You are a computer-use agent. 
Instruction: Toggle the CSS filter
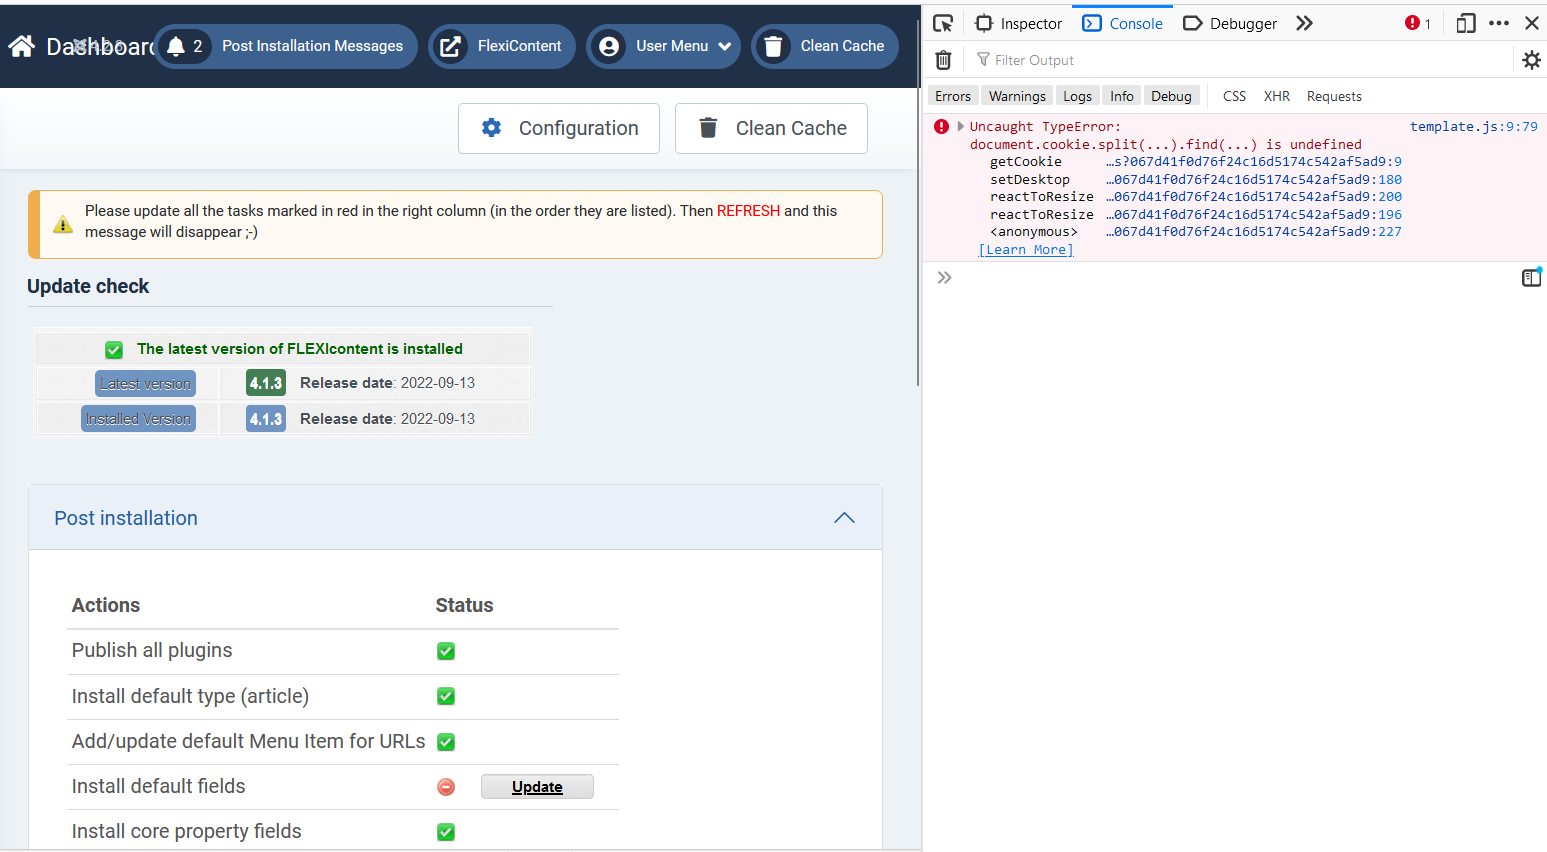click(1234, 96)
